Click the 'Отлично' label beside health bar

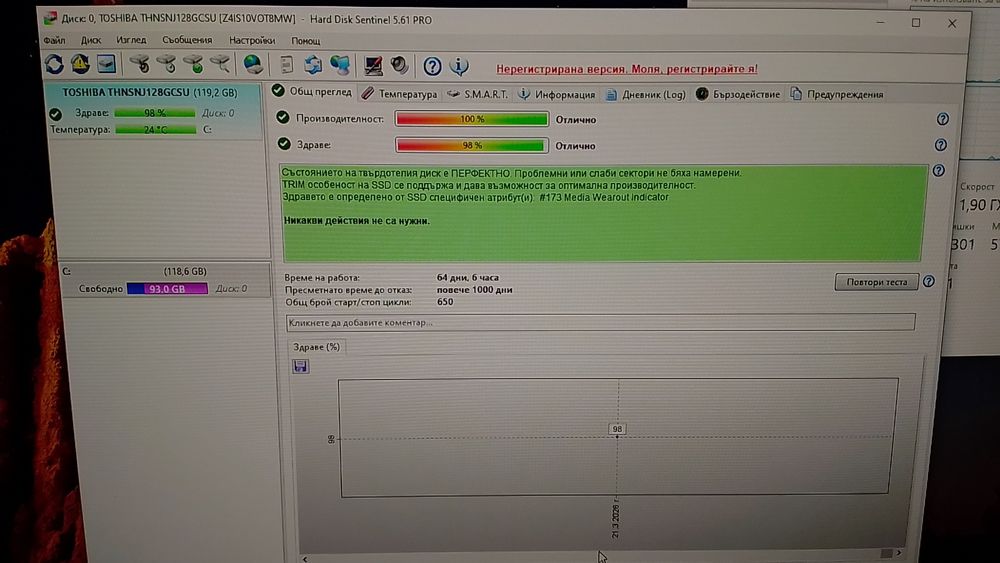click(x=575, y=146)
